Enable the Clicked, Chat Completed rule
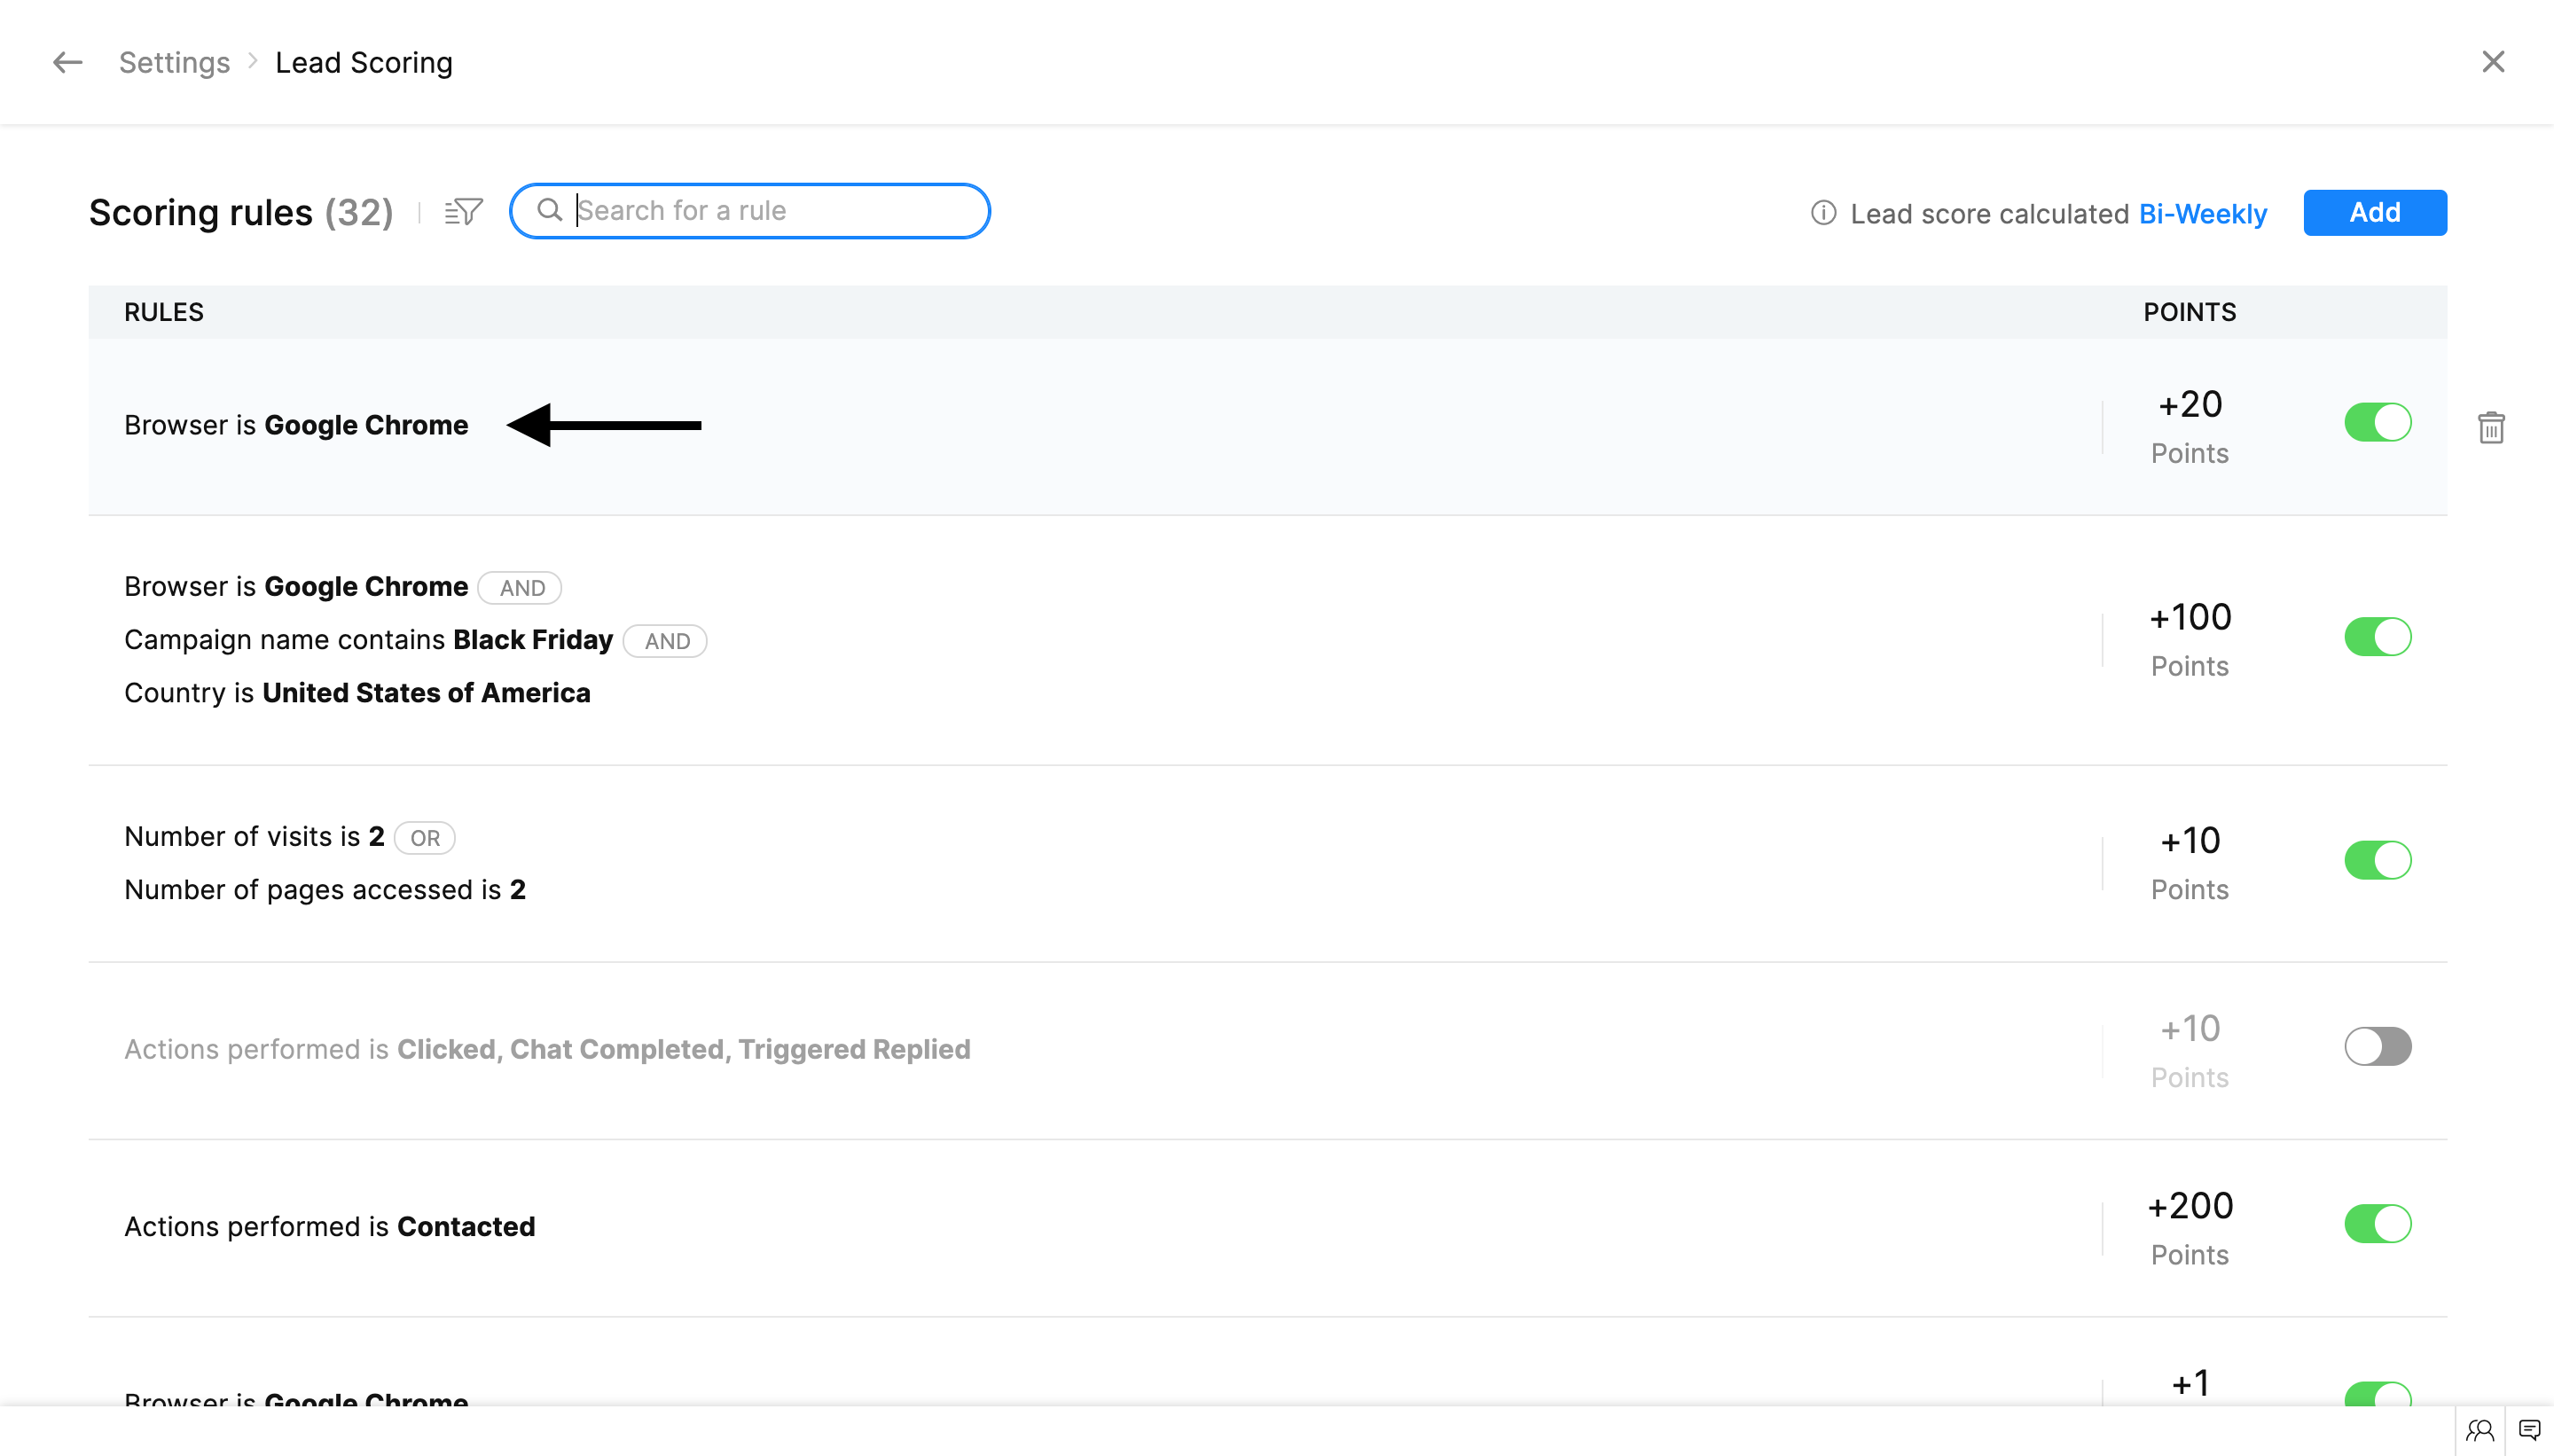Viewport: 2554px width, 1456px height. [2377, 1047]
